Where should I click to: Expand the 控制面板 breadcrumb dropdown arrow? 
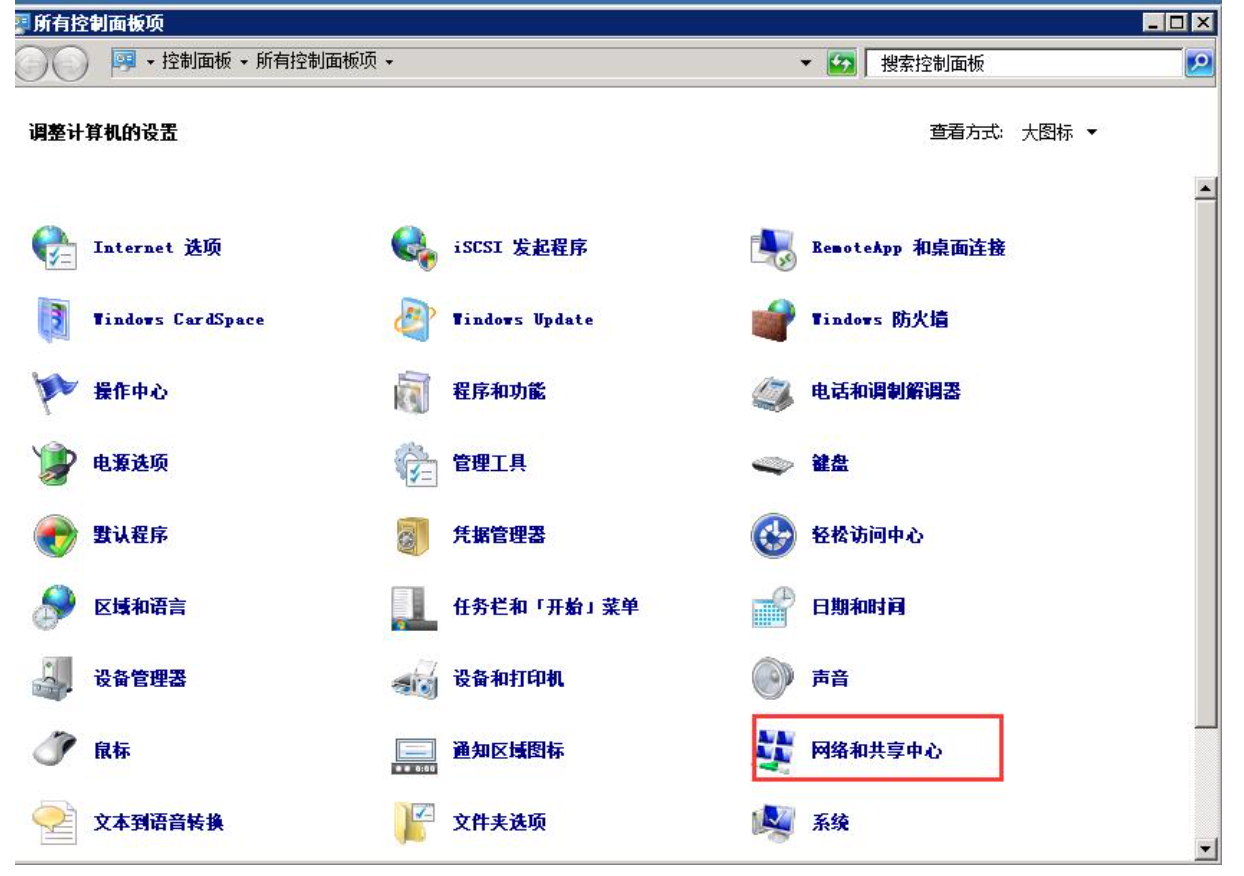tap(242, 63)
